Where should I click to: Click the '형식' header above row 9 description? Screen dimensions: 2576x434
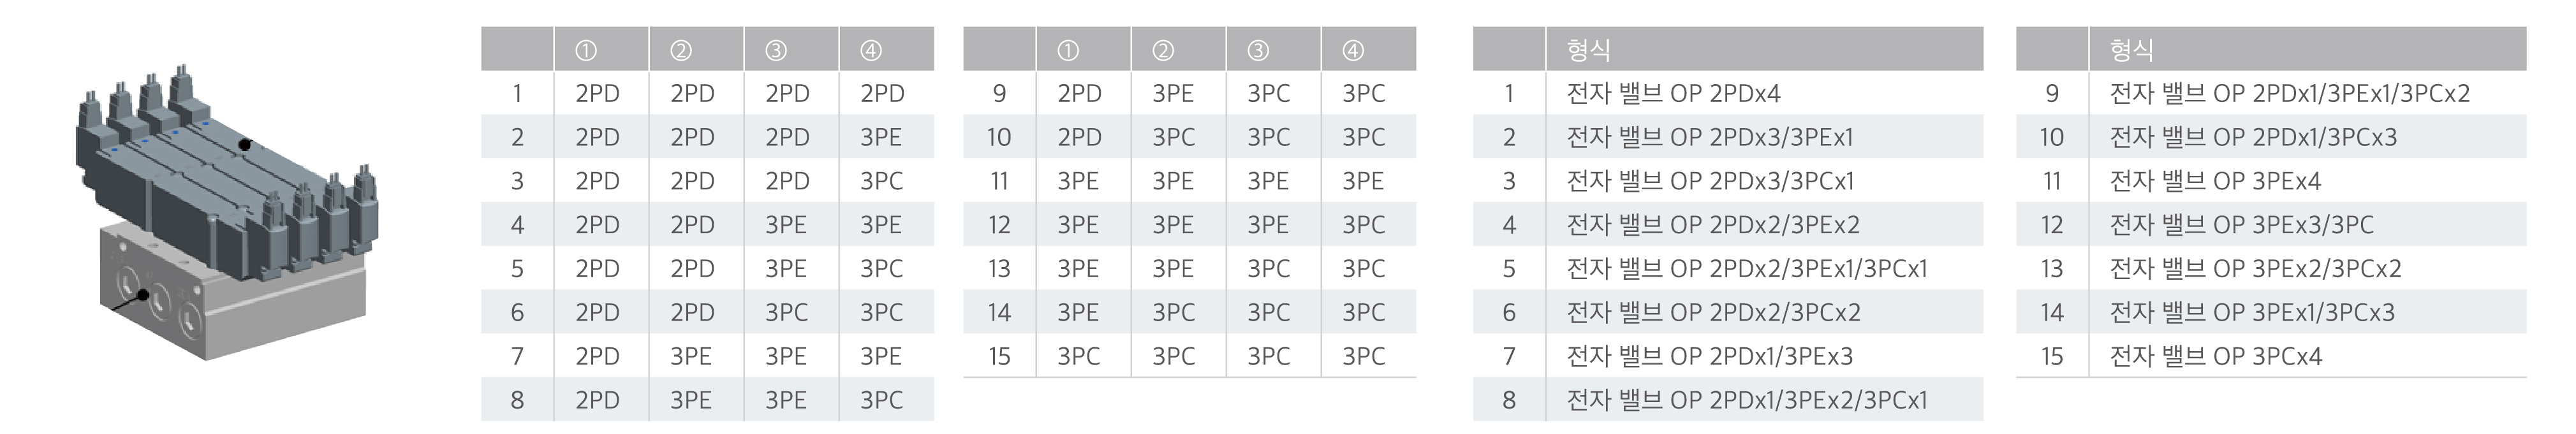coord(2131,50)
